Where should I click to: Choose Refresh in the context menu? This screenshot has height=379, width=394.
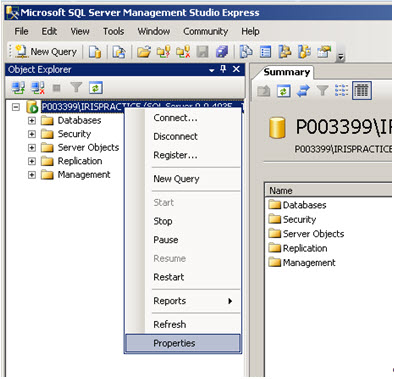(183, 324)
